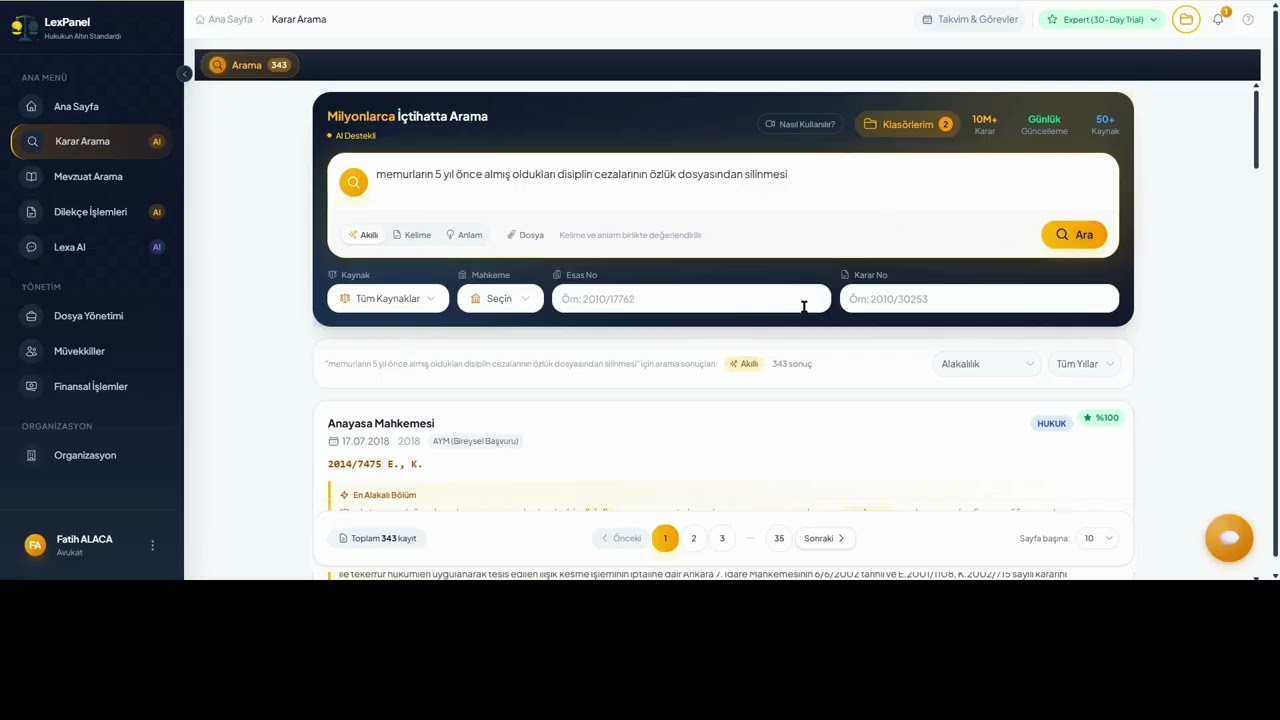Image resolution: width=1280 pixels, height=720 pixels.
Task: Click the HUKUK tag on result
Action: [1051, 424]
